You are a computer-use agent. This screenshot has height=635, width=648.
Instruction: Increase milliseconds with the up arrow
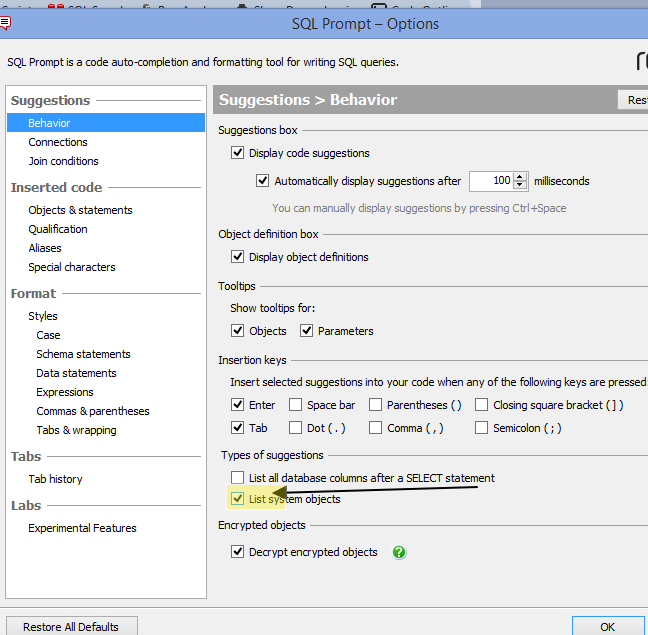click(519, 177)
